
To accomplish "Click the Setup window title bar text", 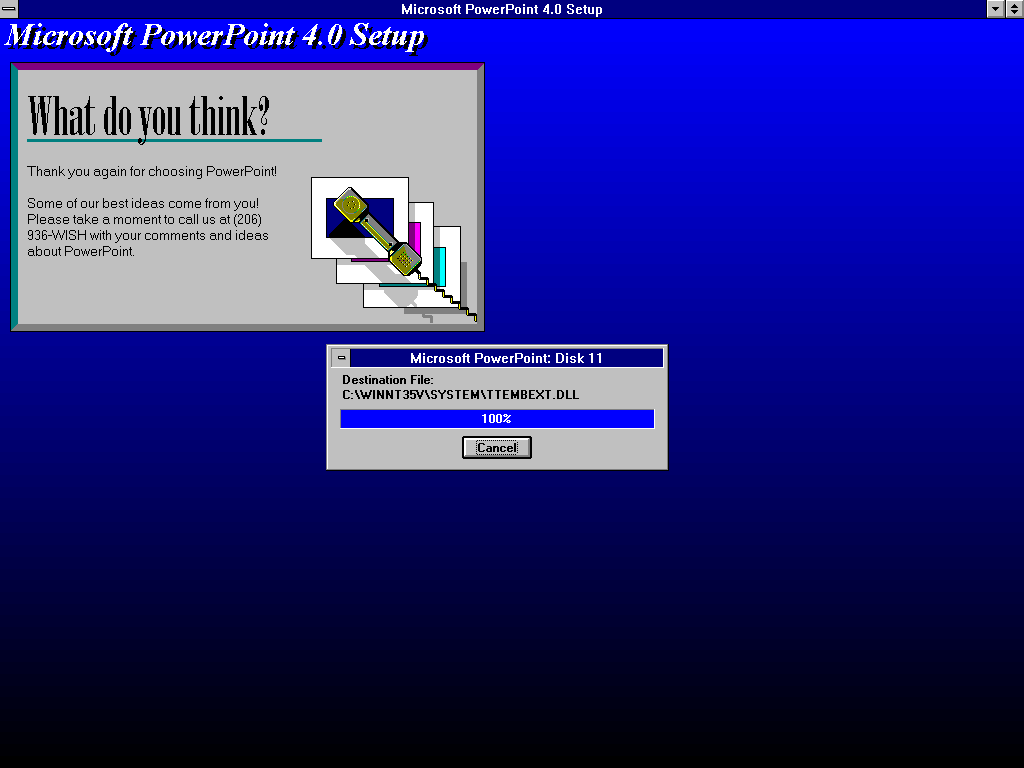I will click(x=502, y=9).
